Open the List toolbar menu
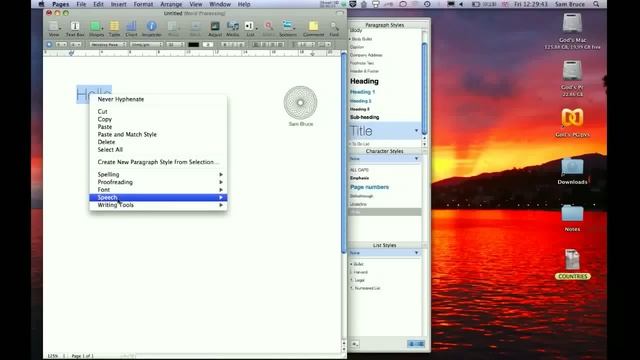The height and width of the screenshot is (360, 640). [250, 29]
